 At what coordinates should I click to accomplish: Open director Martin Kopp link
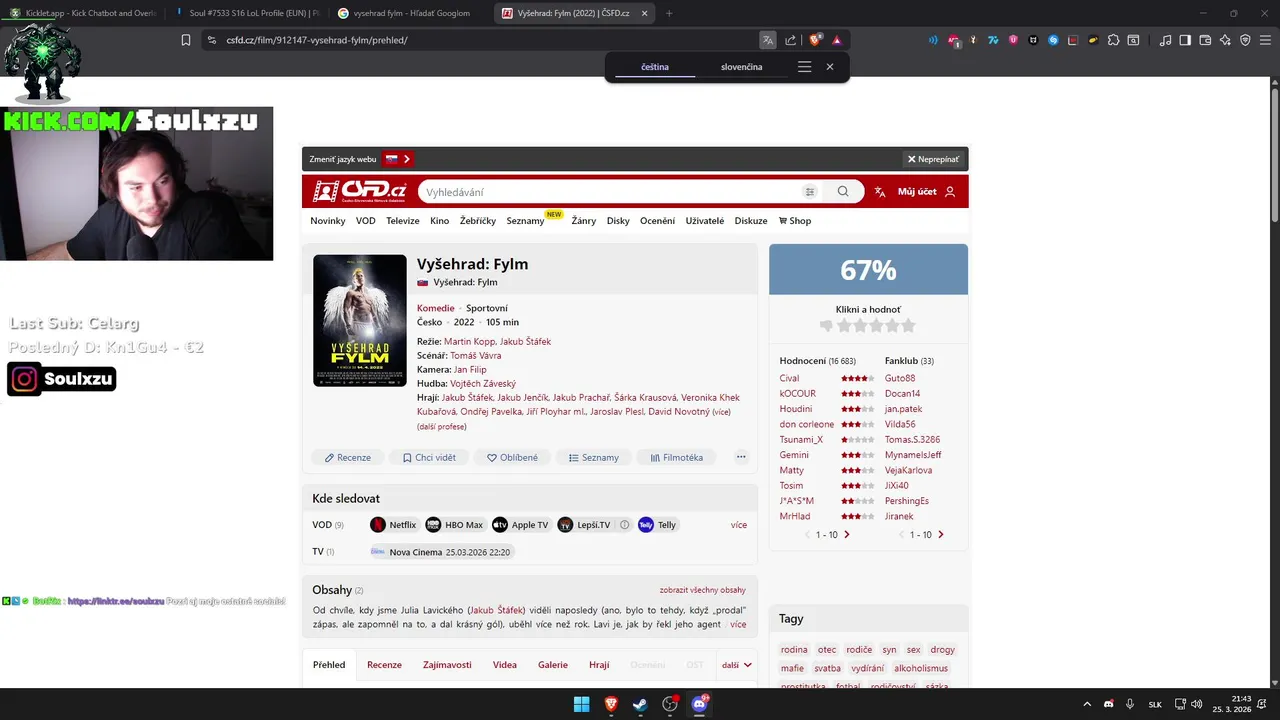click(x=469, y=341)
